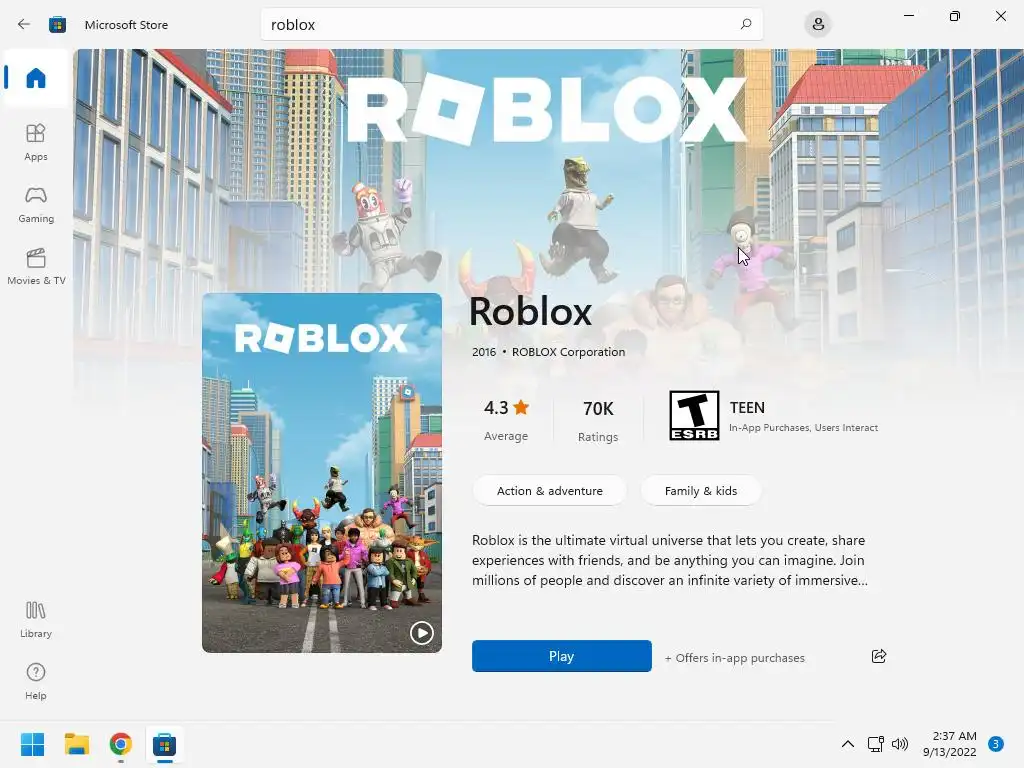Select the Action & adventure category tag

tap(549, 490)
